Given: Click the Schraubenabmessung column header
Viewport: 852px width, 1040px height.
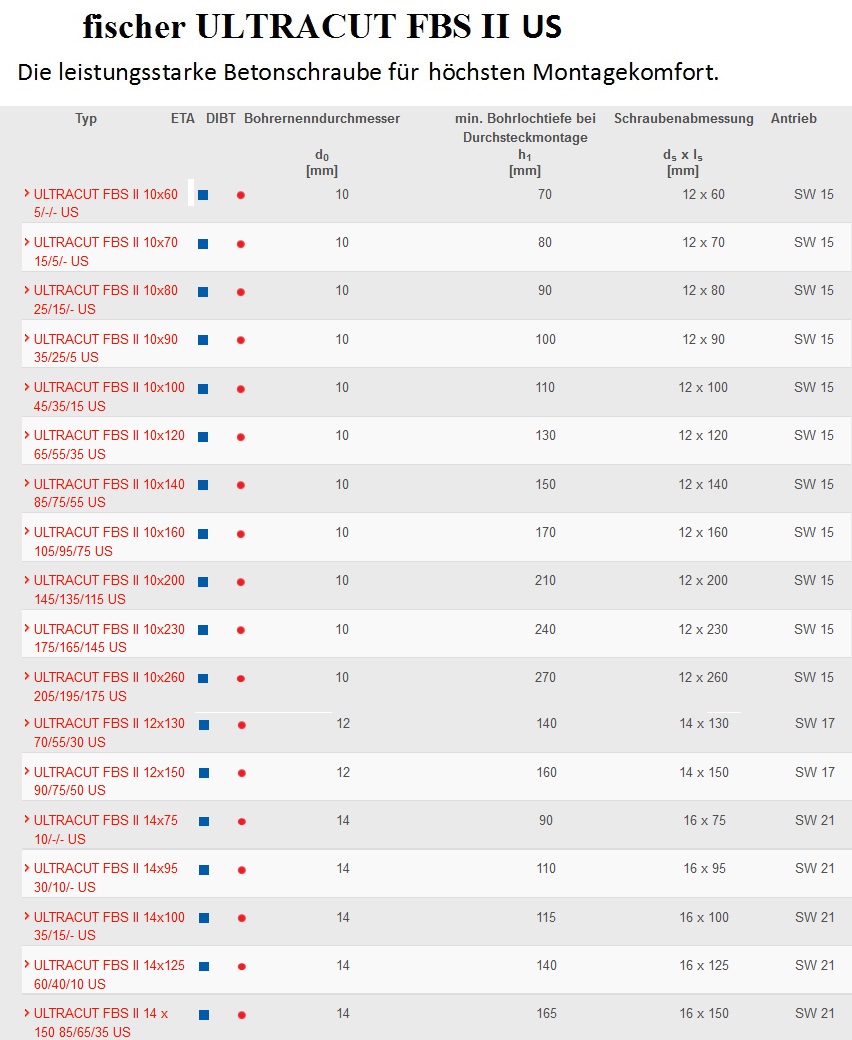Looking at the screenshot, I should pyautogui.click(x=684, y=119).
